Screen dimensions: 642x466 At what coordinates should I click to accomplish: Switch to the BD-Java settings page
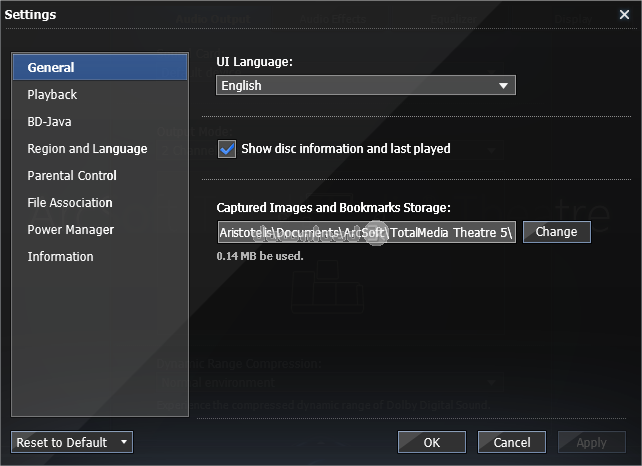click(50, 122)
